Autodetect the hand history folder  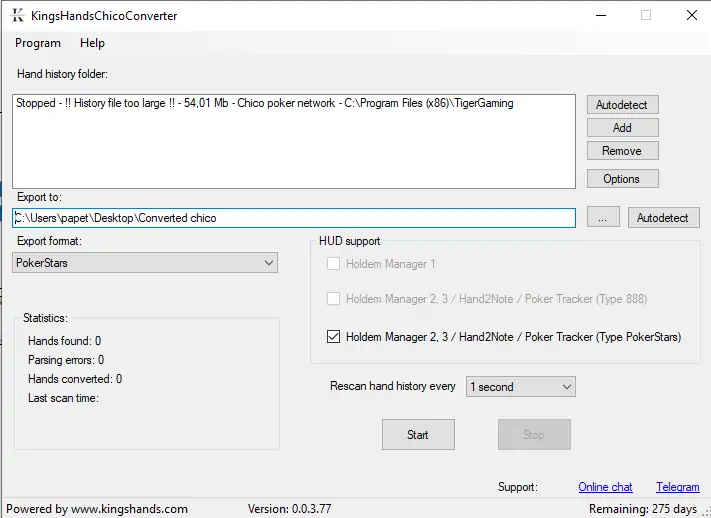coord(621,105)
